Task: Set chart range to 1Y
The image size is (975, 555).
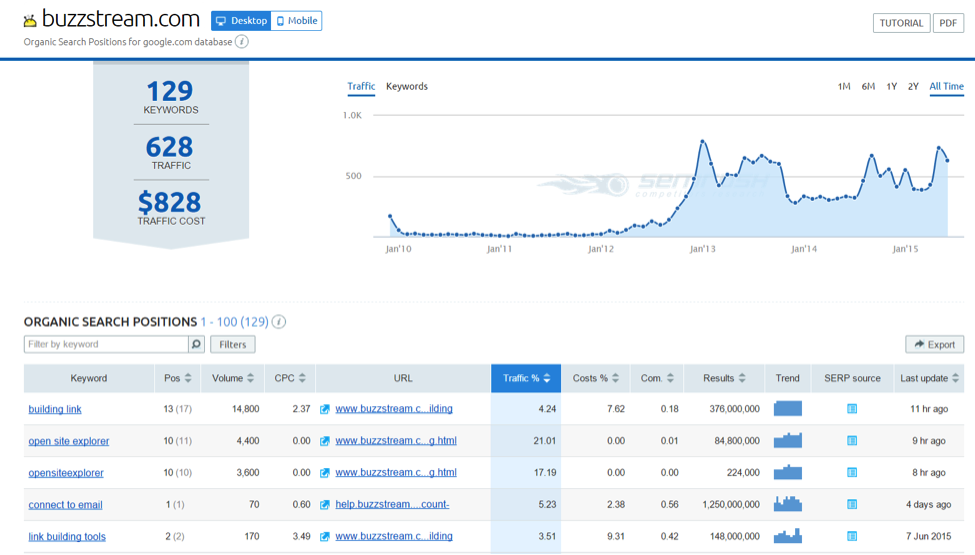Action: pyautogui.click(x=892, y=86)
